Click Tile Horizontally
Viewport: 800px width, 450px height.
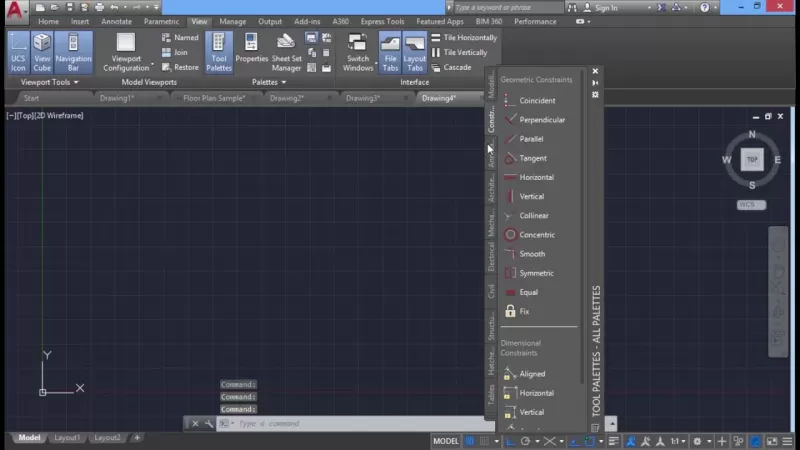pyautogui.click(x=464, y=38)
